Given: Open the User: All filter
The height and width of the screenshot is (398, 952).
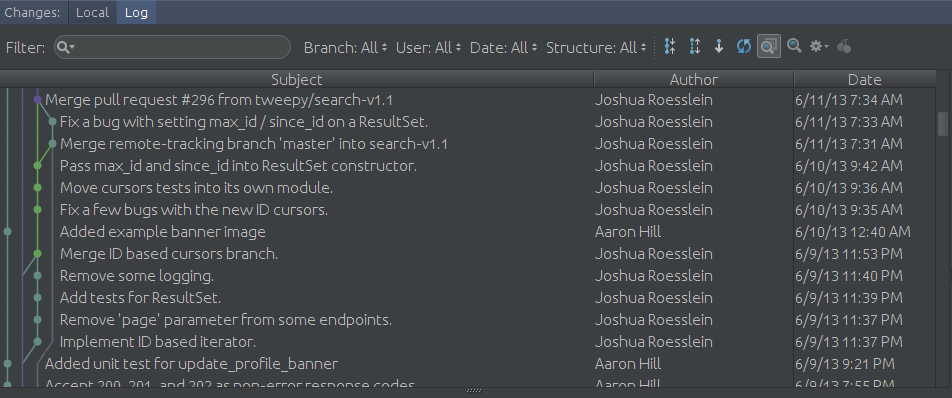Looking at the screenshot, I should coord(429,47).
